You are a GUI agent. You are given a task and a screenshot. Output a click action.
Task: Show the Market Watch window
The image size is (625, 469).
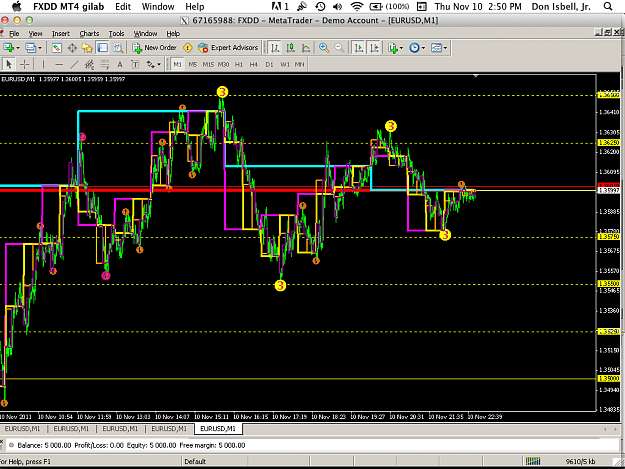click(x=57, y=48)
